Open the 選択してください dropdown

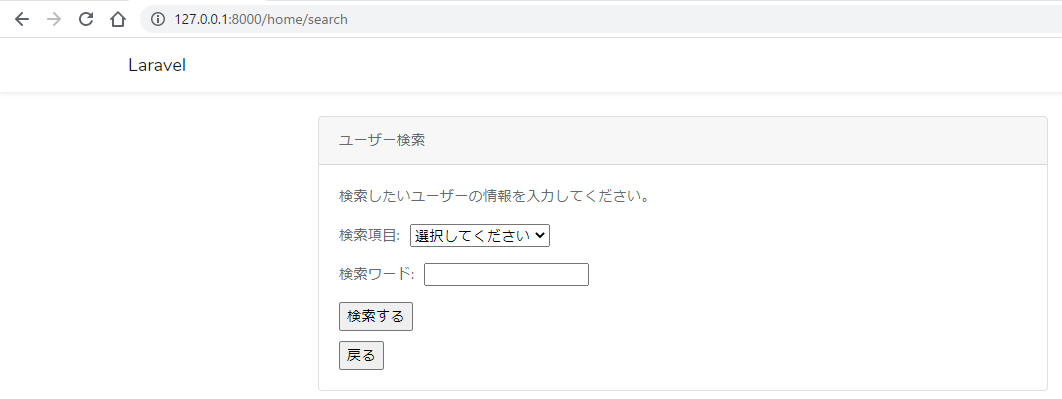click(x=480, y=236)
